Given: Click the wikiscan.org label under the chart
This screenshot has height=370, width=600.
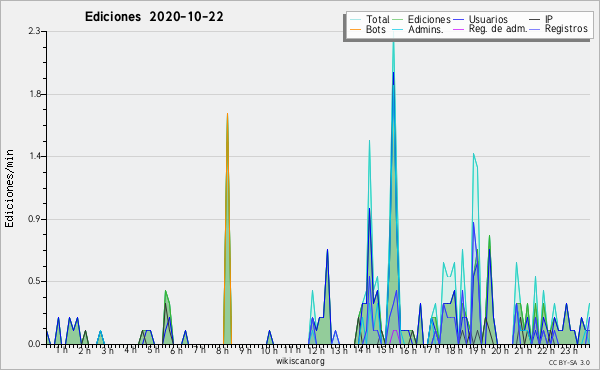Looking at the screenshot, I should 300,361.
